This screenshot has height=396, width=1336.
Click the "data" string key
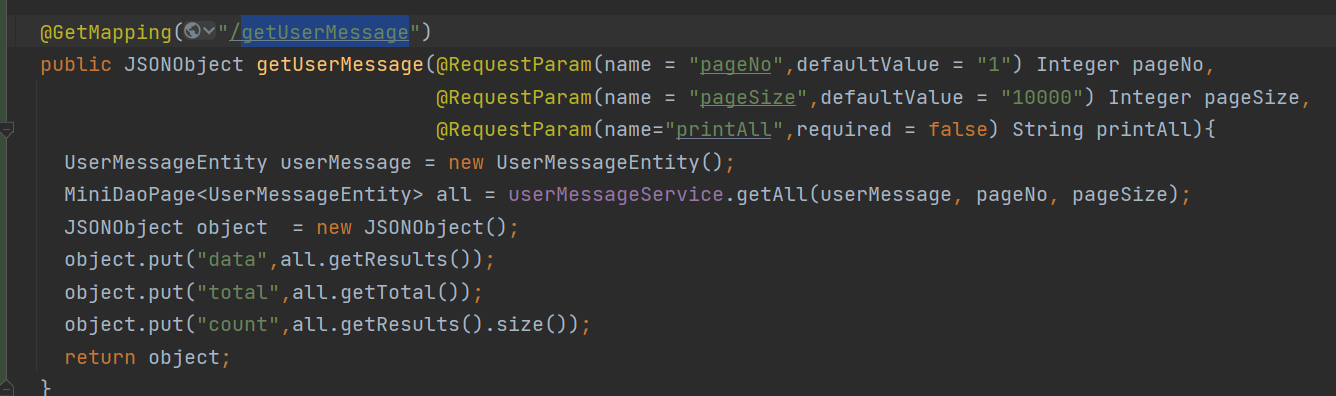(233, 260)
